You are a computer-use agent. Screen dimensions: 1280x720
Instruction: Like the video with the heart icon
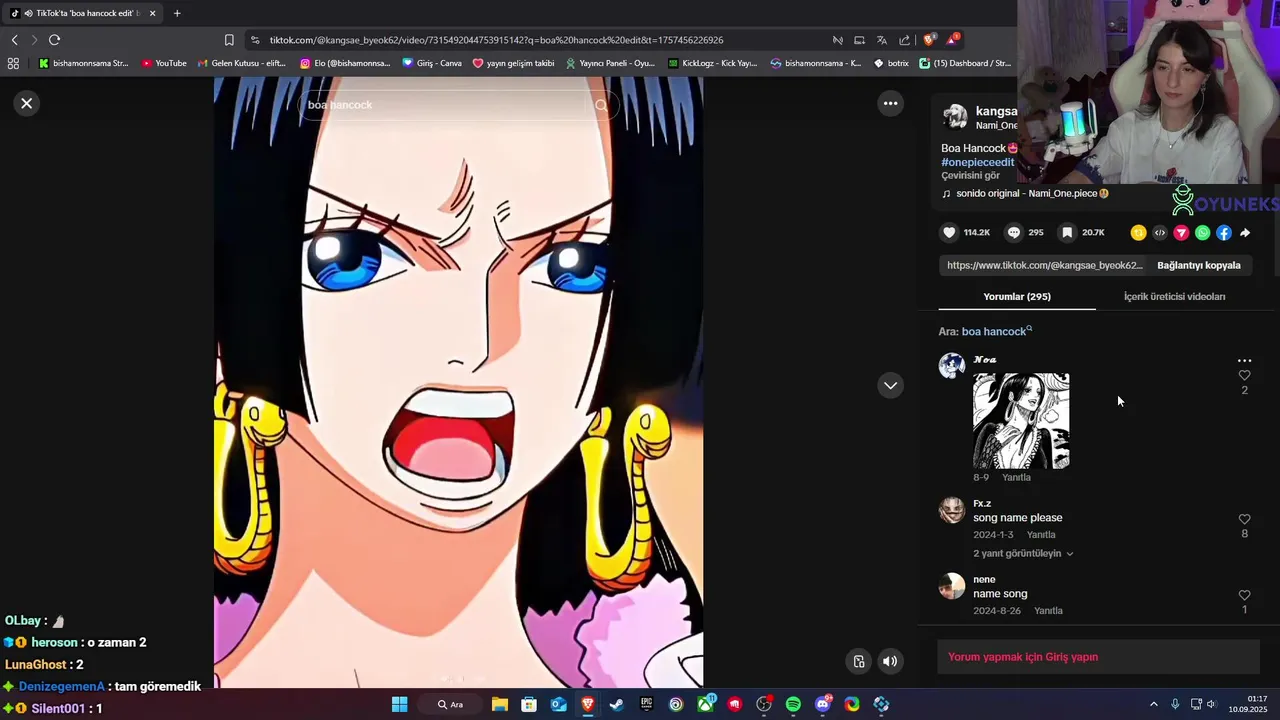949,232
